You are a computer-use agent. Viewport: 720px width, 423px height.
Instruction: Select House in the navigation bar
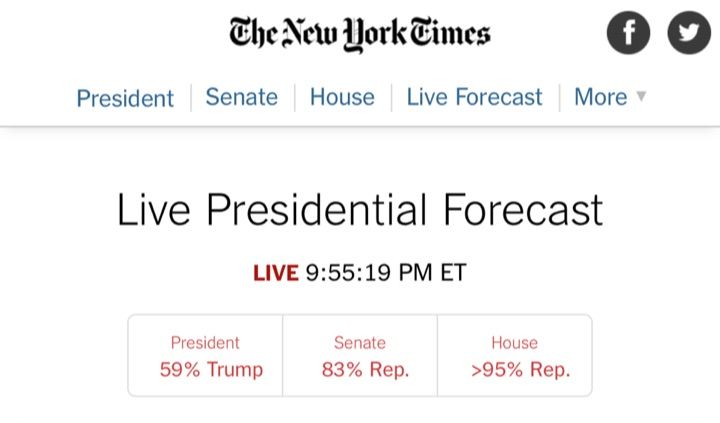342,97
